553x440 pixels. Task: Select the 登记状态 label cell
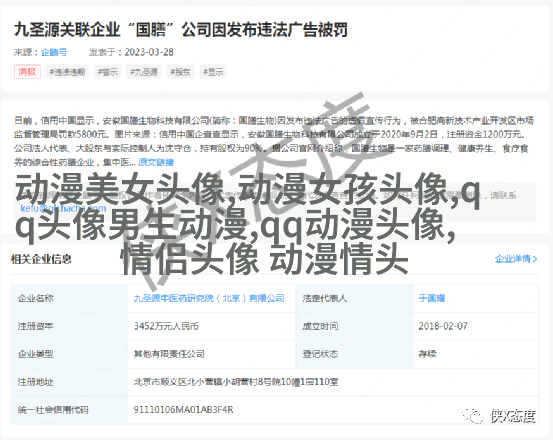pyautogui.click(x=354, y=354)
